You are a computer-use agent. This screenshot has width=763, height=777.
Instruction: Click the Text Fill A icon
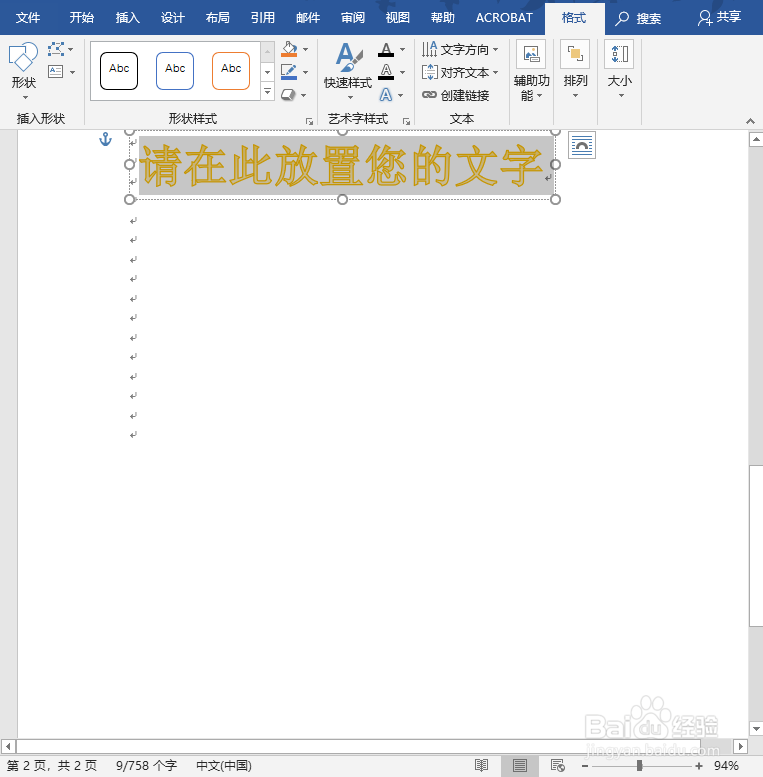click(386, 50)
